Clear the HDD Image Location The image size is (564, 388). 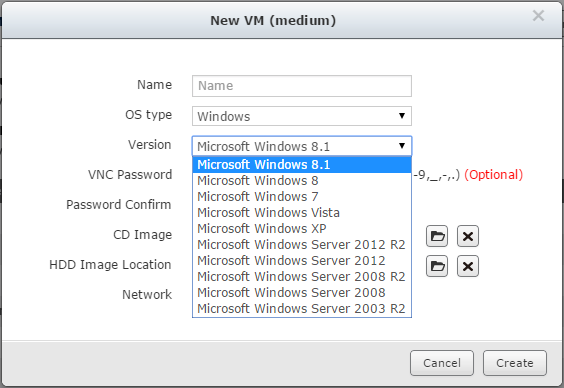click(x=468, y=266)
